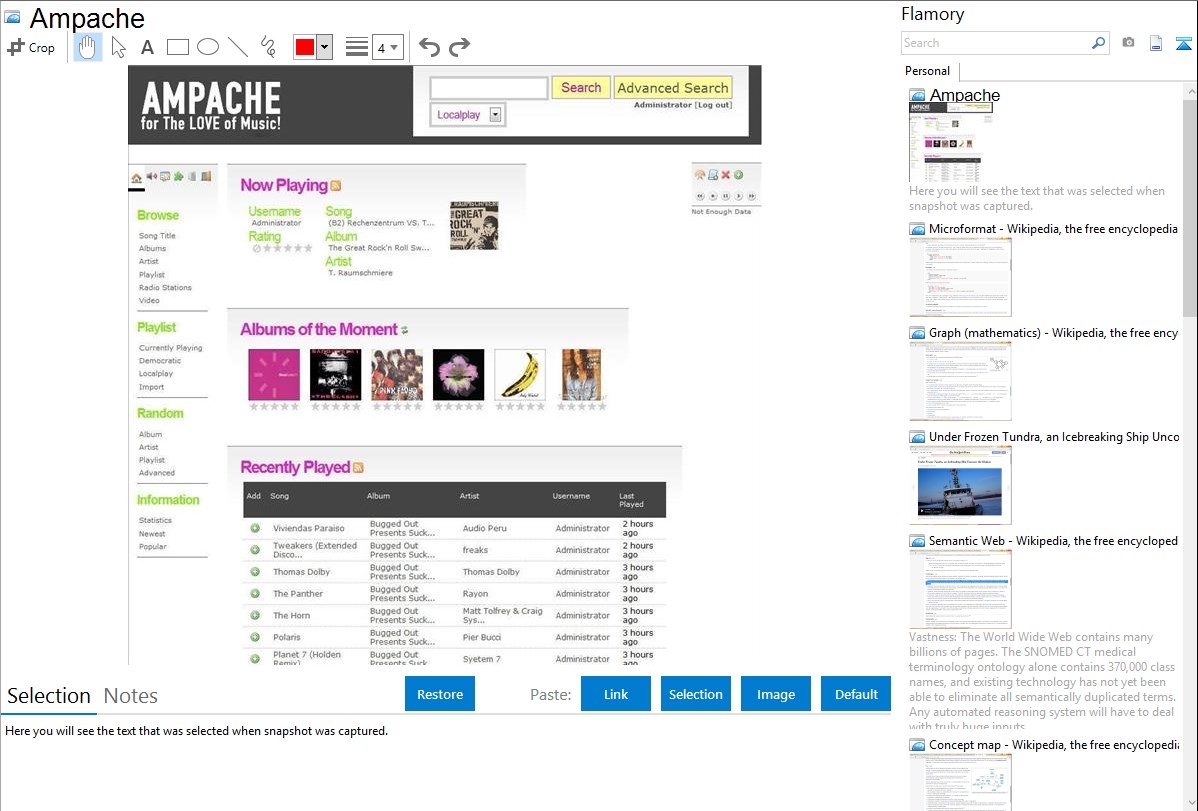The width and height of the screenshot is (1198, 811).
Task: Activate the hand pan tool
Action: pyautogui.click(x=88, y=47)
